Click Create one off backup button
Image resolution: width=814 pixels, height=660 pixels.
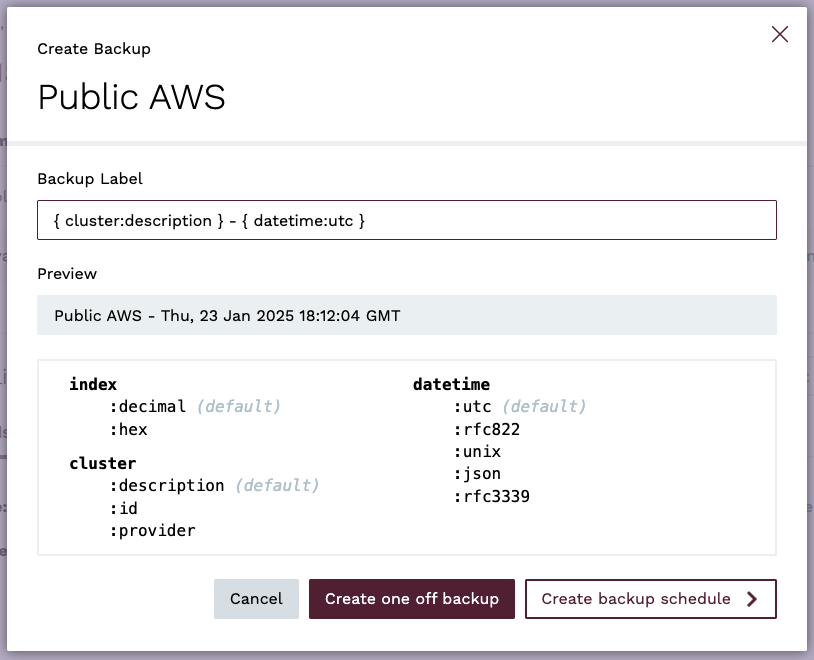pos(411,599)
